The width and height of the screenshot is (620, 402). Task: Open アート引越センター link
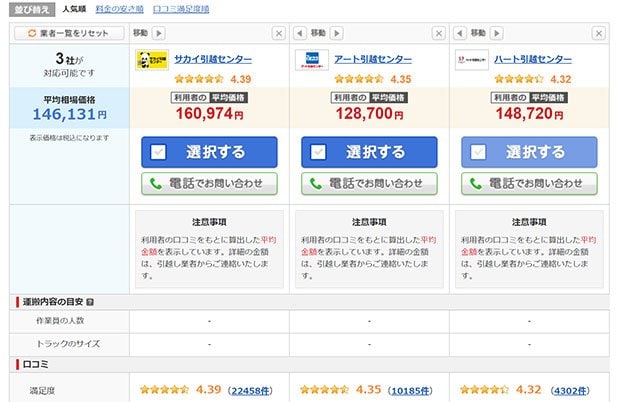coord(373,59)
